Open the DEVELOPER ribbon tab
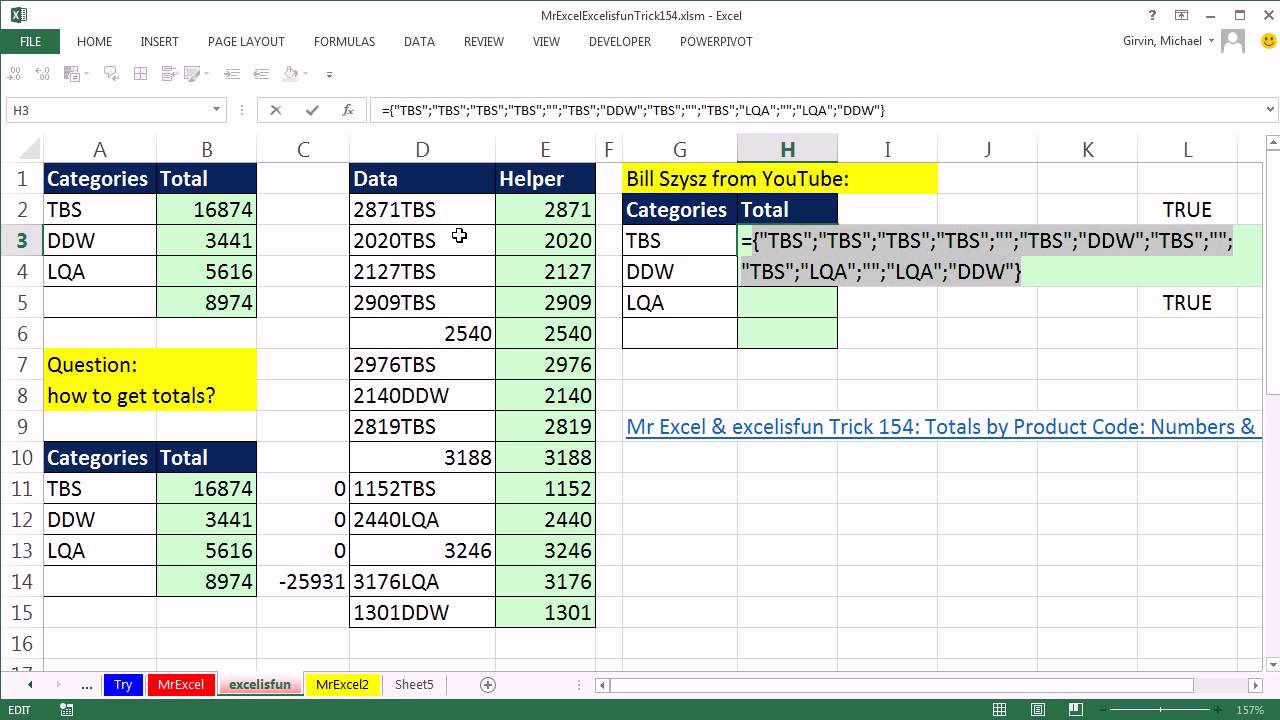Image resolution: width=1280 pixels, height=720 pixels. coord(620,42)
